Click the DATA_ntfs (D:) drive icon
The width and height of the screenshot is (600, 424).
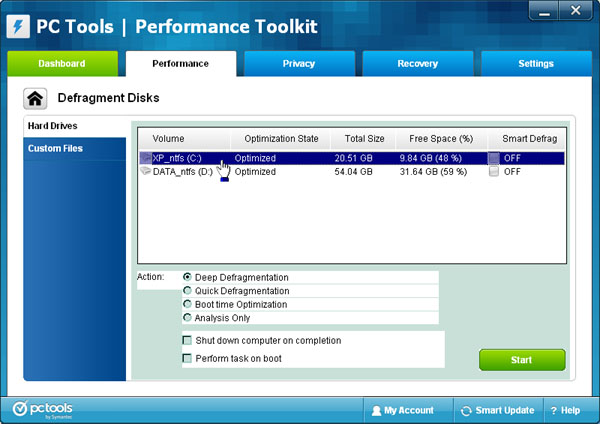click(145, 172)
